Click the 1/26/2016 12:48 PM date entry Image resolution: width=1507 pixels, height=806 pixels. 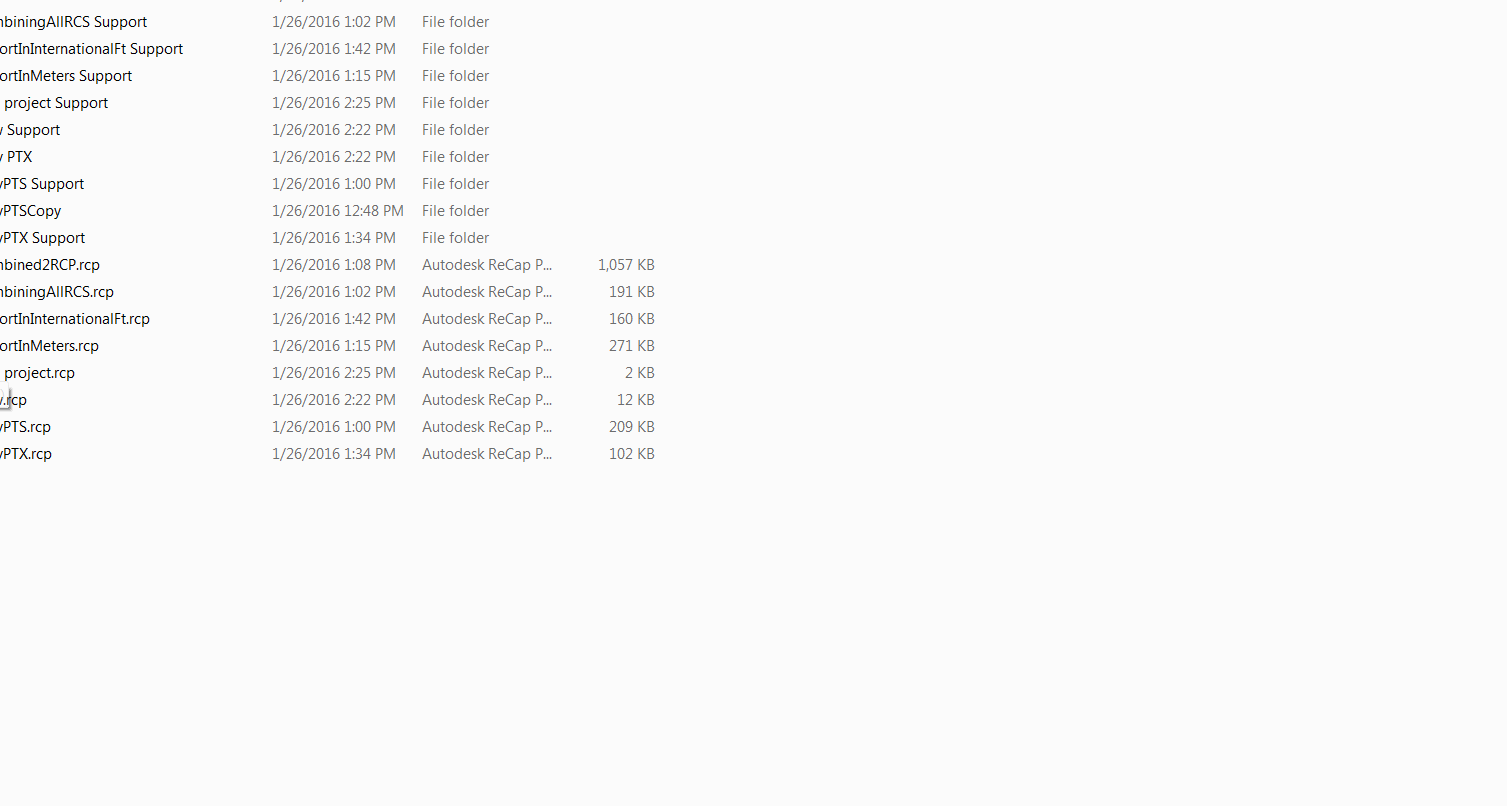point(338,211)
